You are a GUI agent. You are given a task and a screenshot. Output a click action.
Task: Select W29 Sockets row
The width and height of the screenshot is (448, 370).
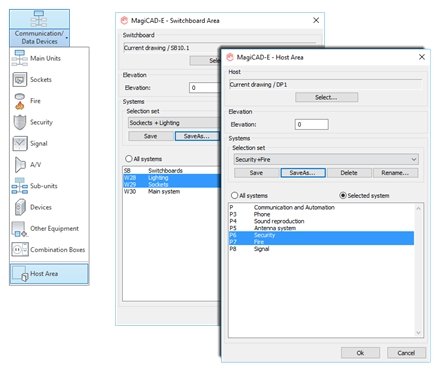(x=172, y=184)
